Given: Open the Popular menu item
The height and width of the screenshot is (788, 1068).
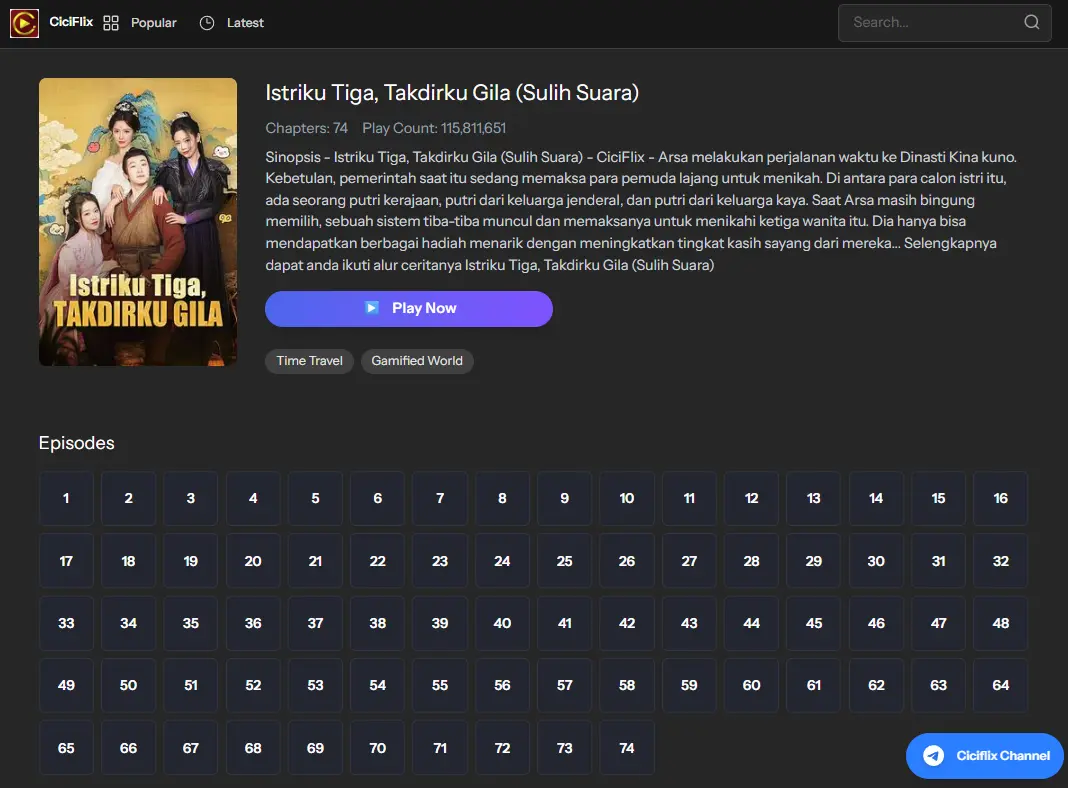Looking at the screenshot, I should click(154, 23).
